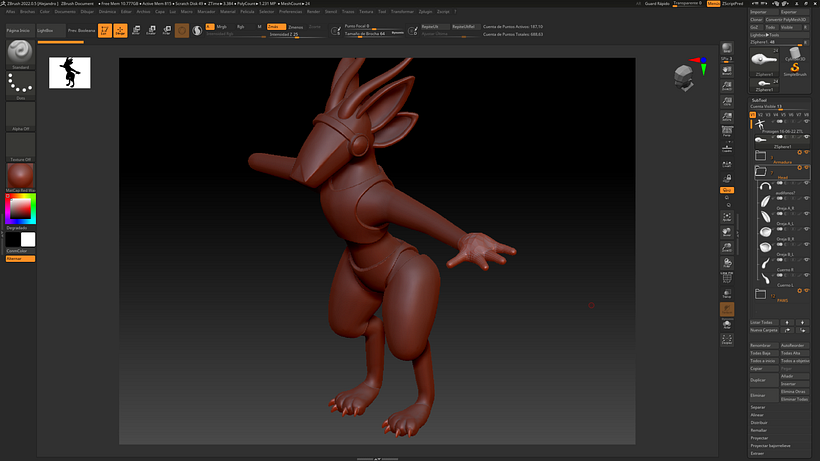Click the lock (XYZ) icon on right shelf

click(x=727, y=179)
